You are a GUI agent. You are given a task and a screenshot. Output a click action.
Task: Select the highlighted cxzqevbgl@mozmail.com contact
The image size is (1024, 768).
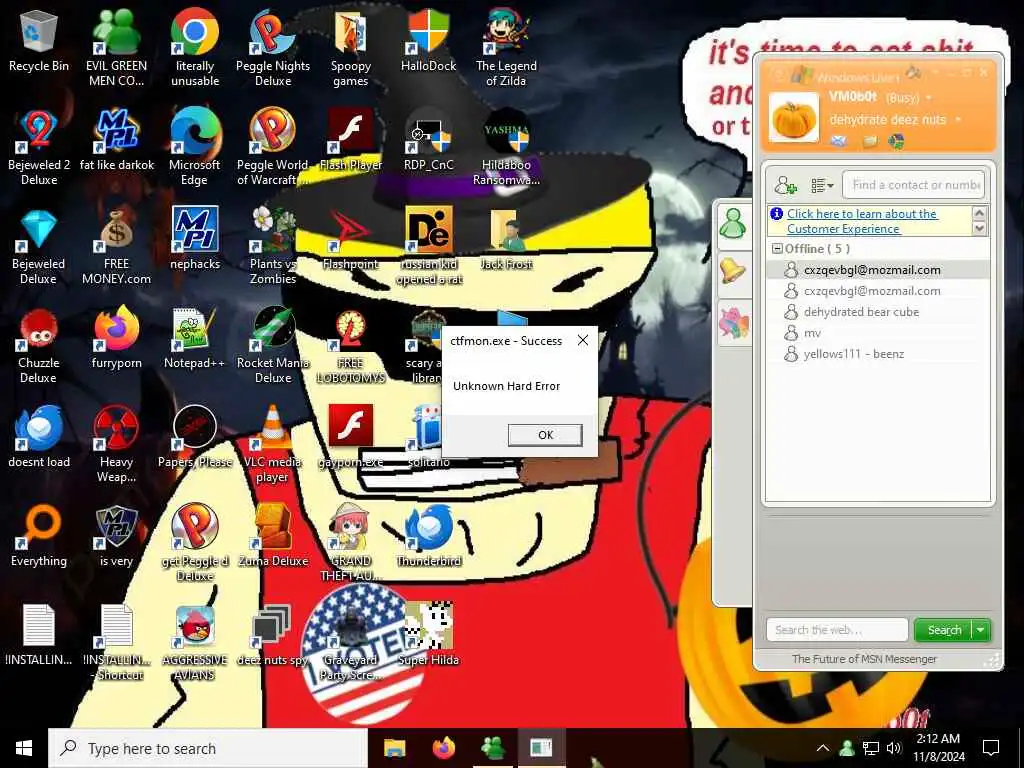click(x=877, y=270)
